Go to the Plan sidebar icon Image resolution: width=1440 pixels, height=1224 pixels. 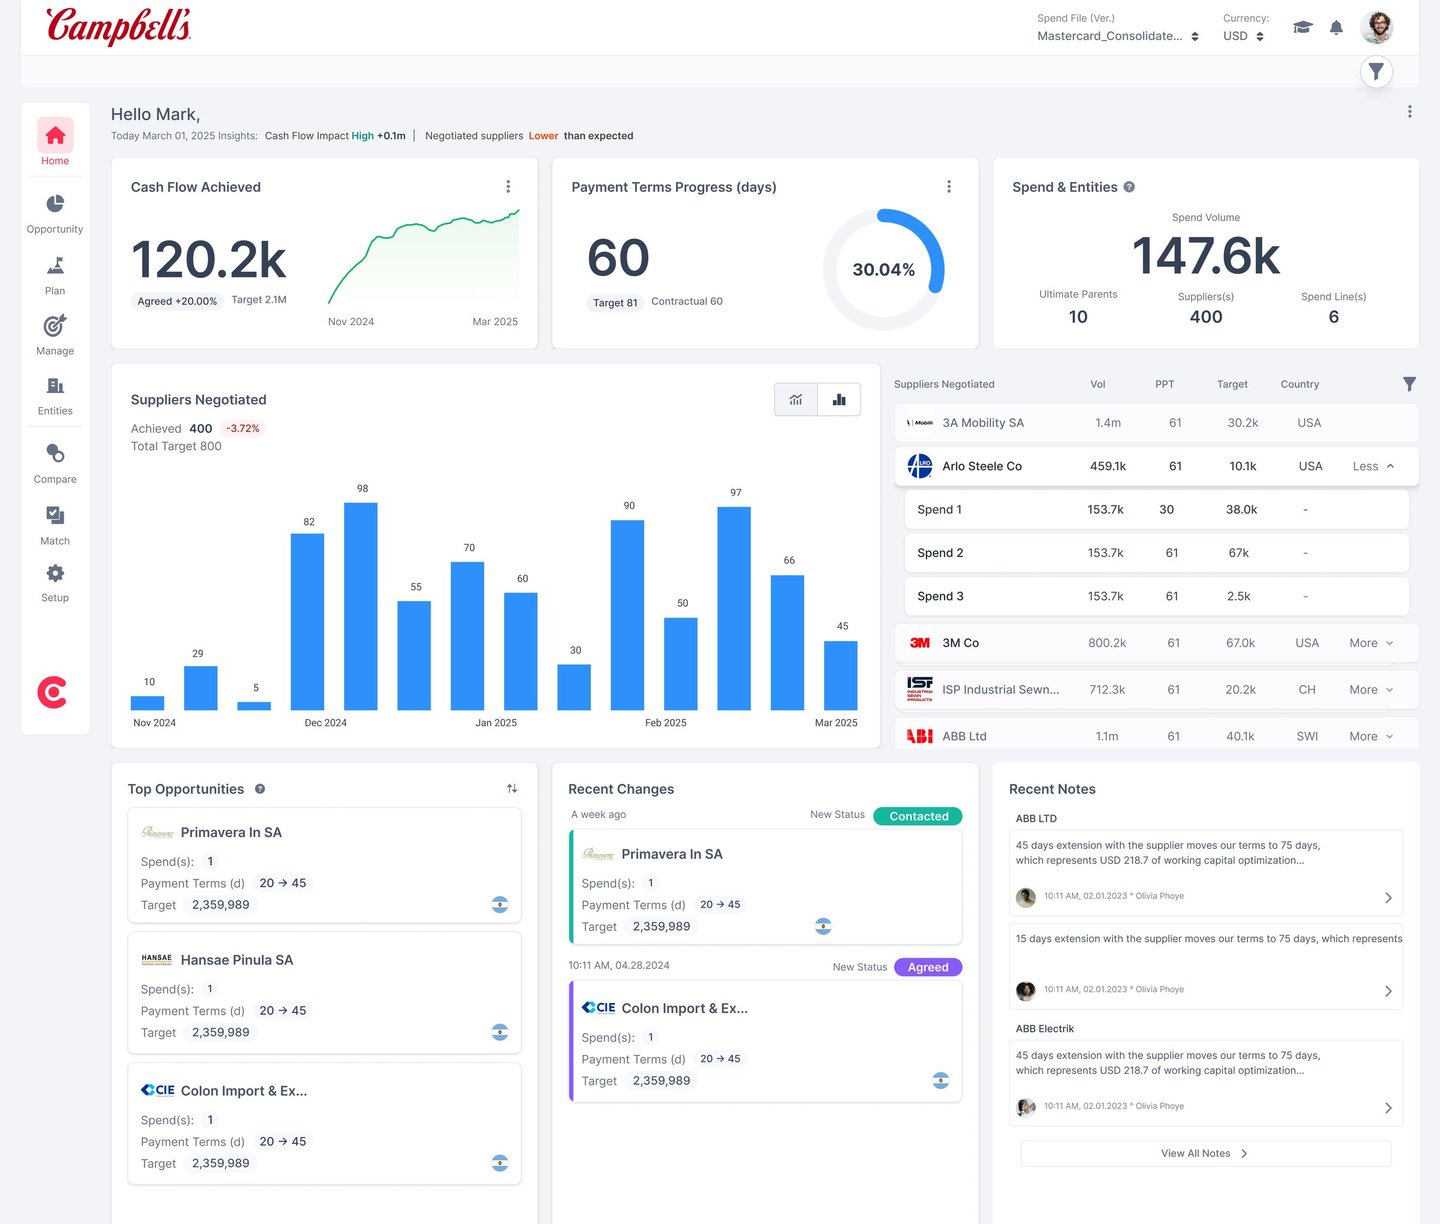coord(55,266)
